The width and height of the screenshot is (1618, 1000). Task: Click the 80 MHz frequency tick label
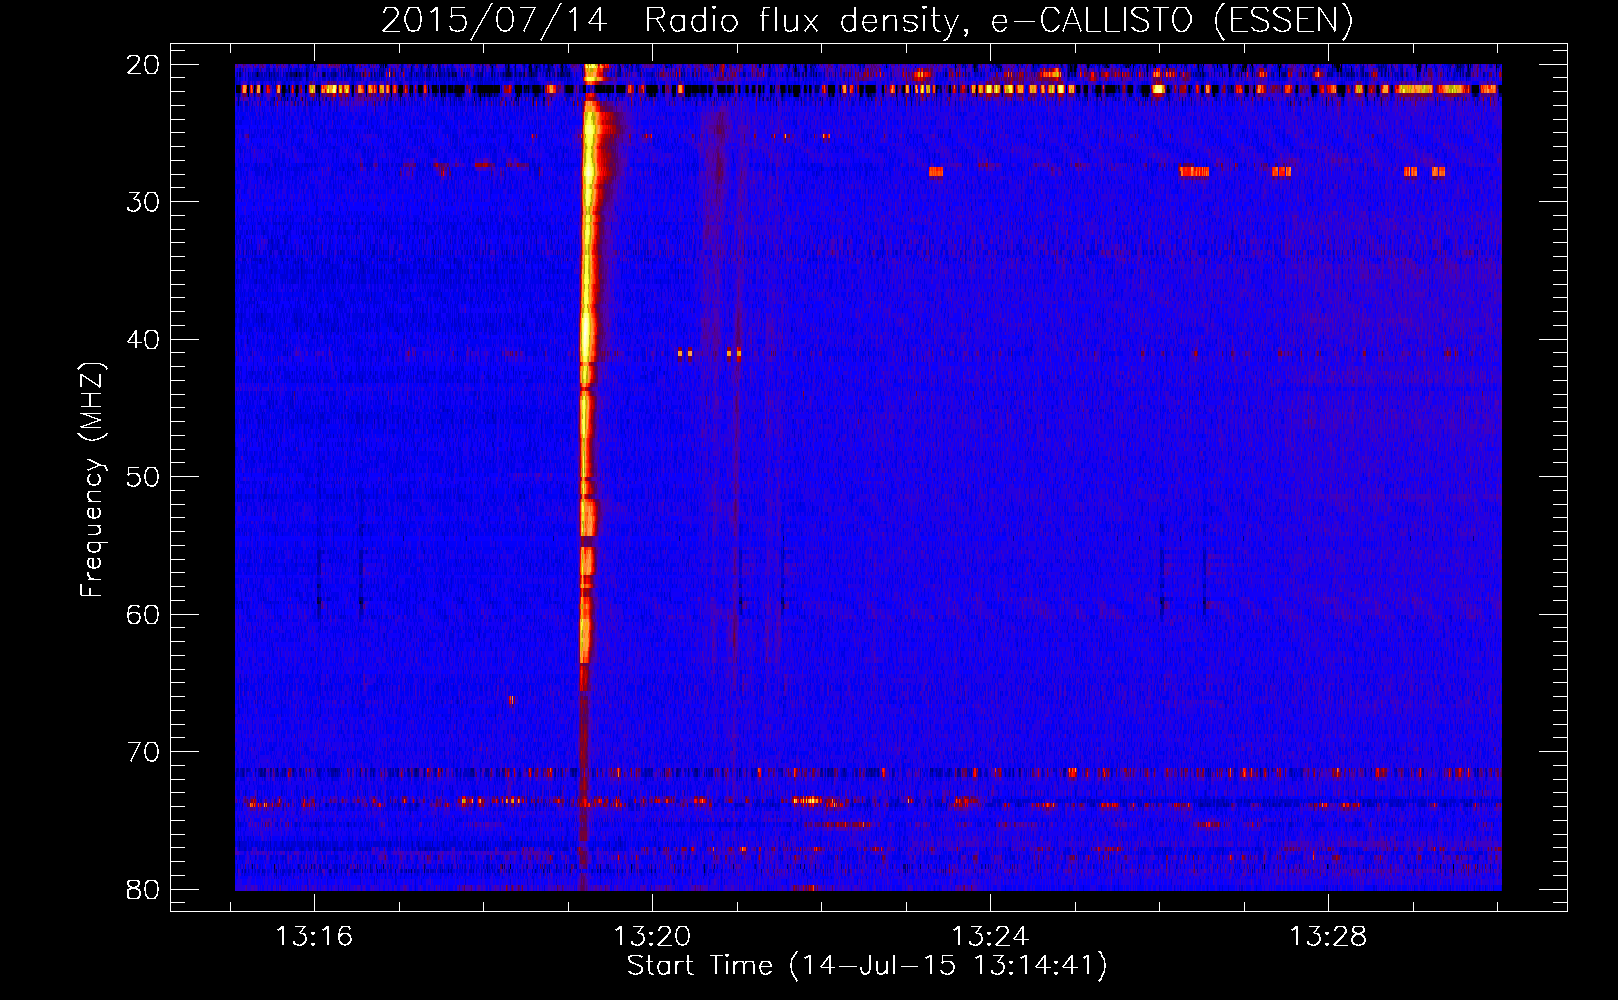[x=143, y=889]
